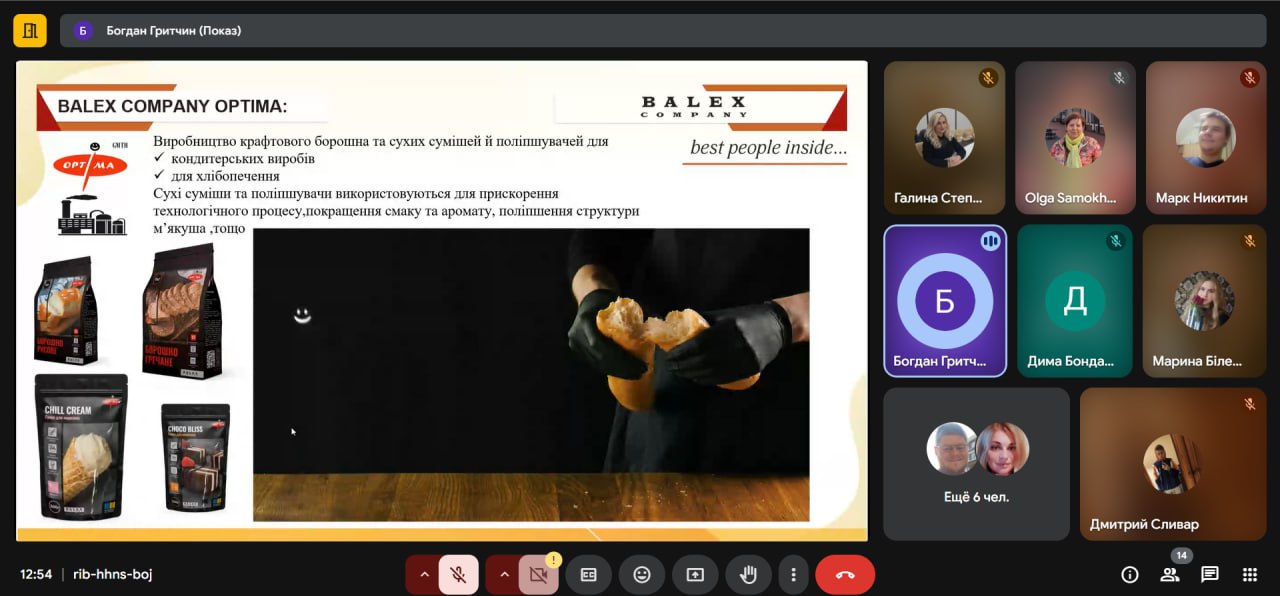
Task: Click the CHILL CREAM product package image
Action: coord(81,446)
